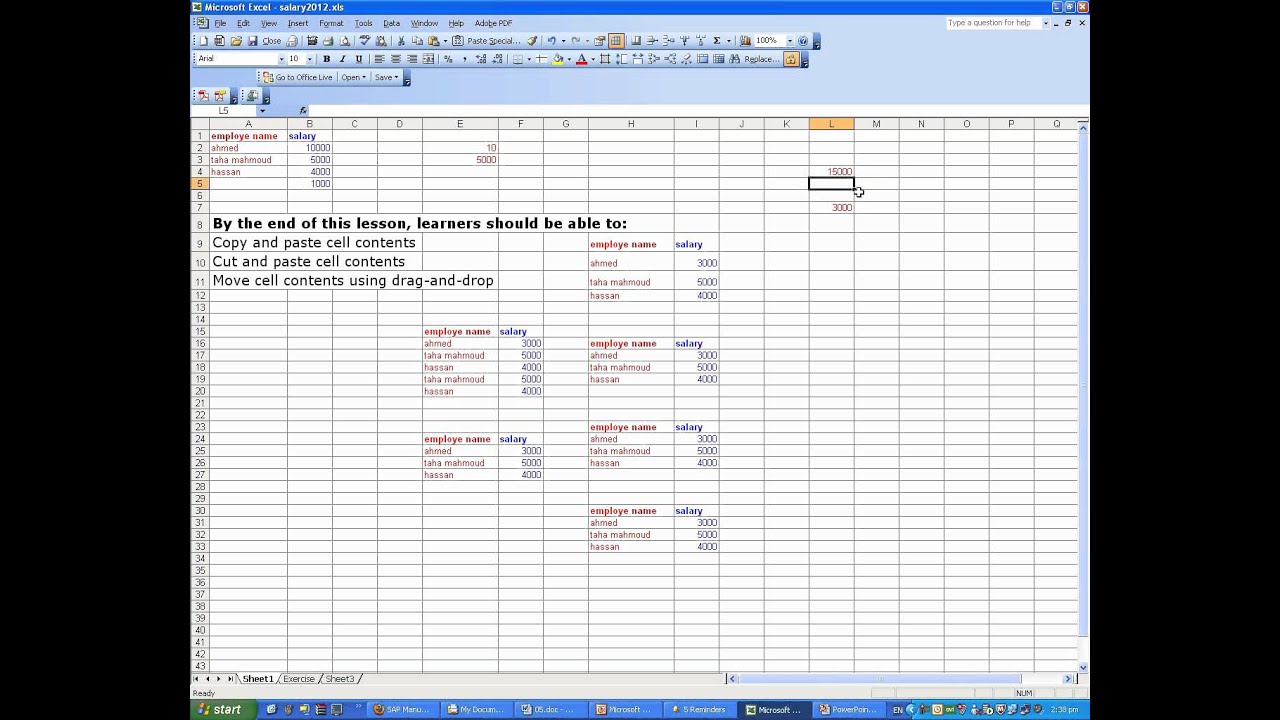Open the Arial font name dropdown

(x=282, y=59)
